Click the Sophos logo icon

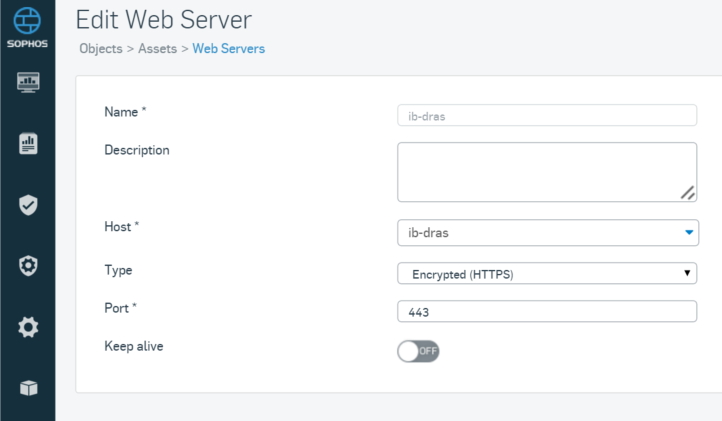tap(27, 21)
